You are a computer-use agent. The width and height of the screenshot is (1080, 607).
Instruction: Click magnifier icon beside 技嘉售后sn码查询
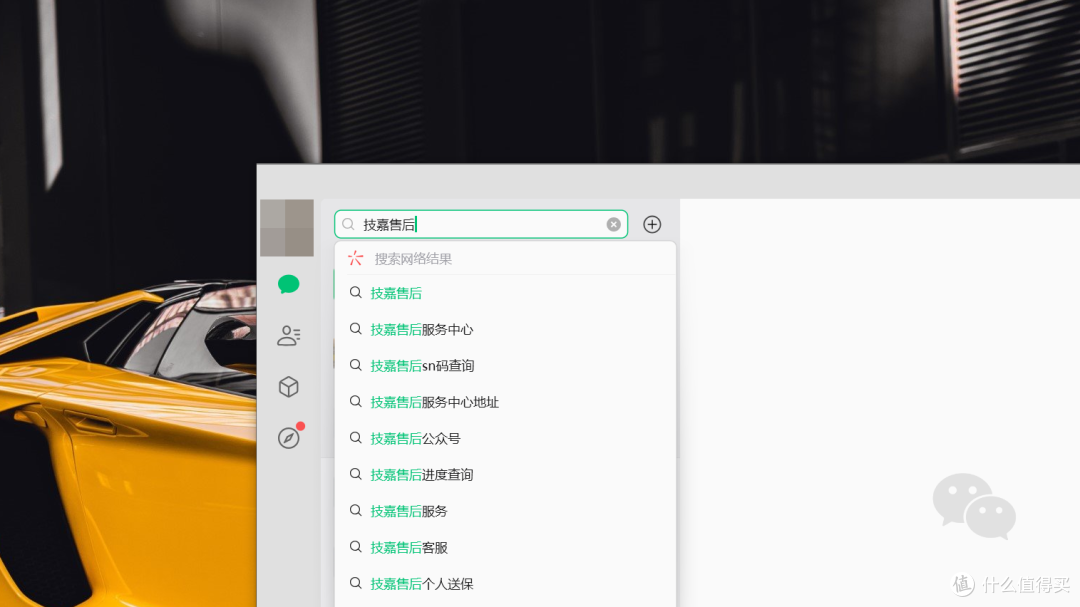[355, 365]
